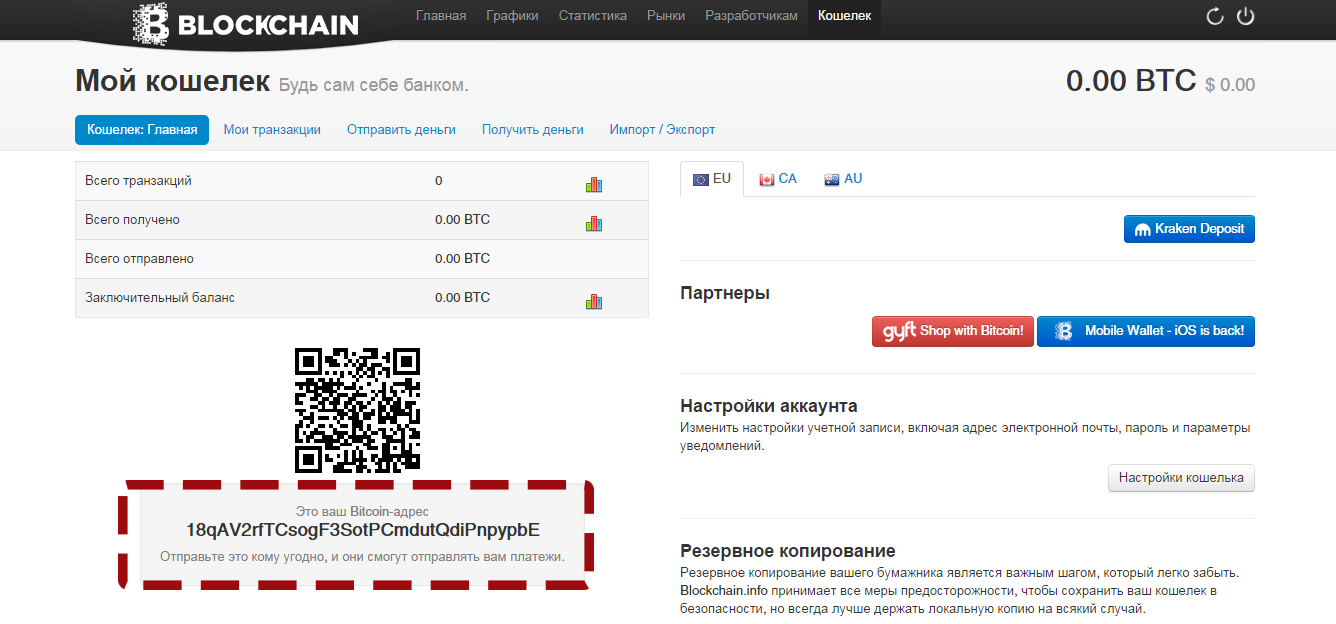This screenshot has width=1336, height=624.
Task: Open the Кошелек menu item in navigation
Action: pyautogui.click(x=843, y=16)
